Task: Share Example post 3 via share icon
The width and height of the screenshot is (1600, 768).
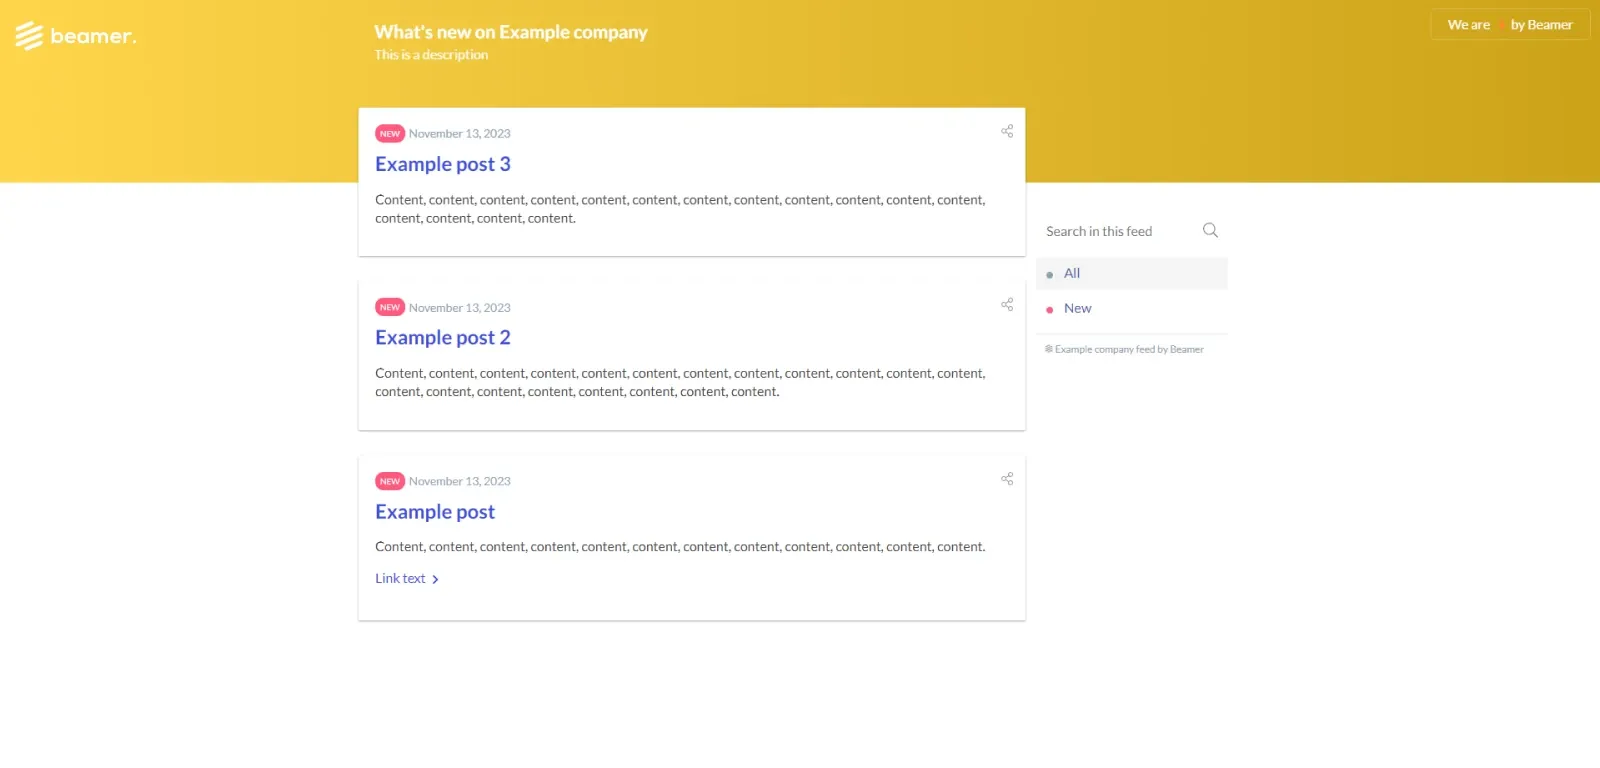Action: pyautogui.click(x=1007, y=131)
